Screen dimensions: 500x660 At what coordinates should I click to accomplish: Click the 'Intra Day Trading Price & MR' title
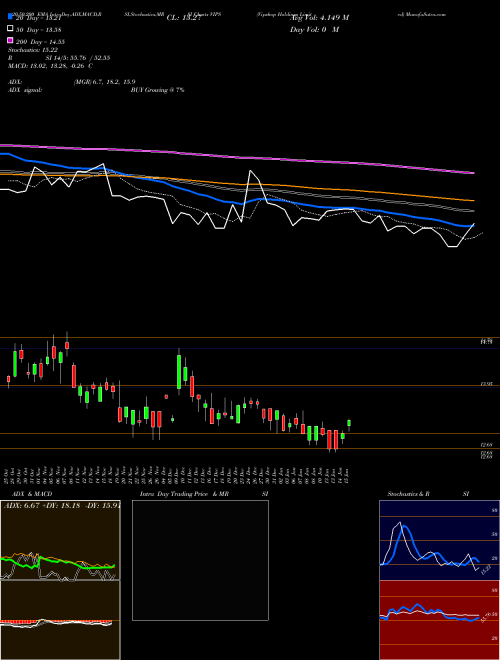click(x=184, y=494)
